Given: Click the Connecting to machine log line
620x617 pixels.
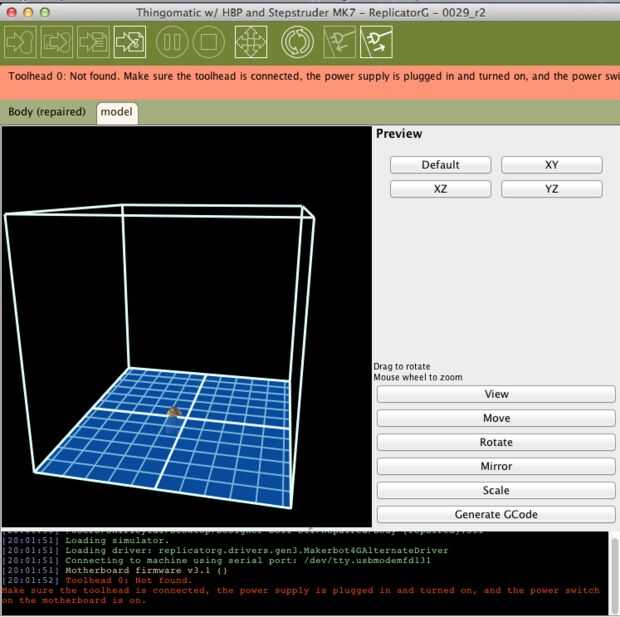Looking at the screenshot, I should click(x=216, y=560).
